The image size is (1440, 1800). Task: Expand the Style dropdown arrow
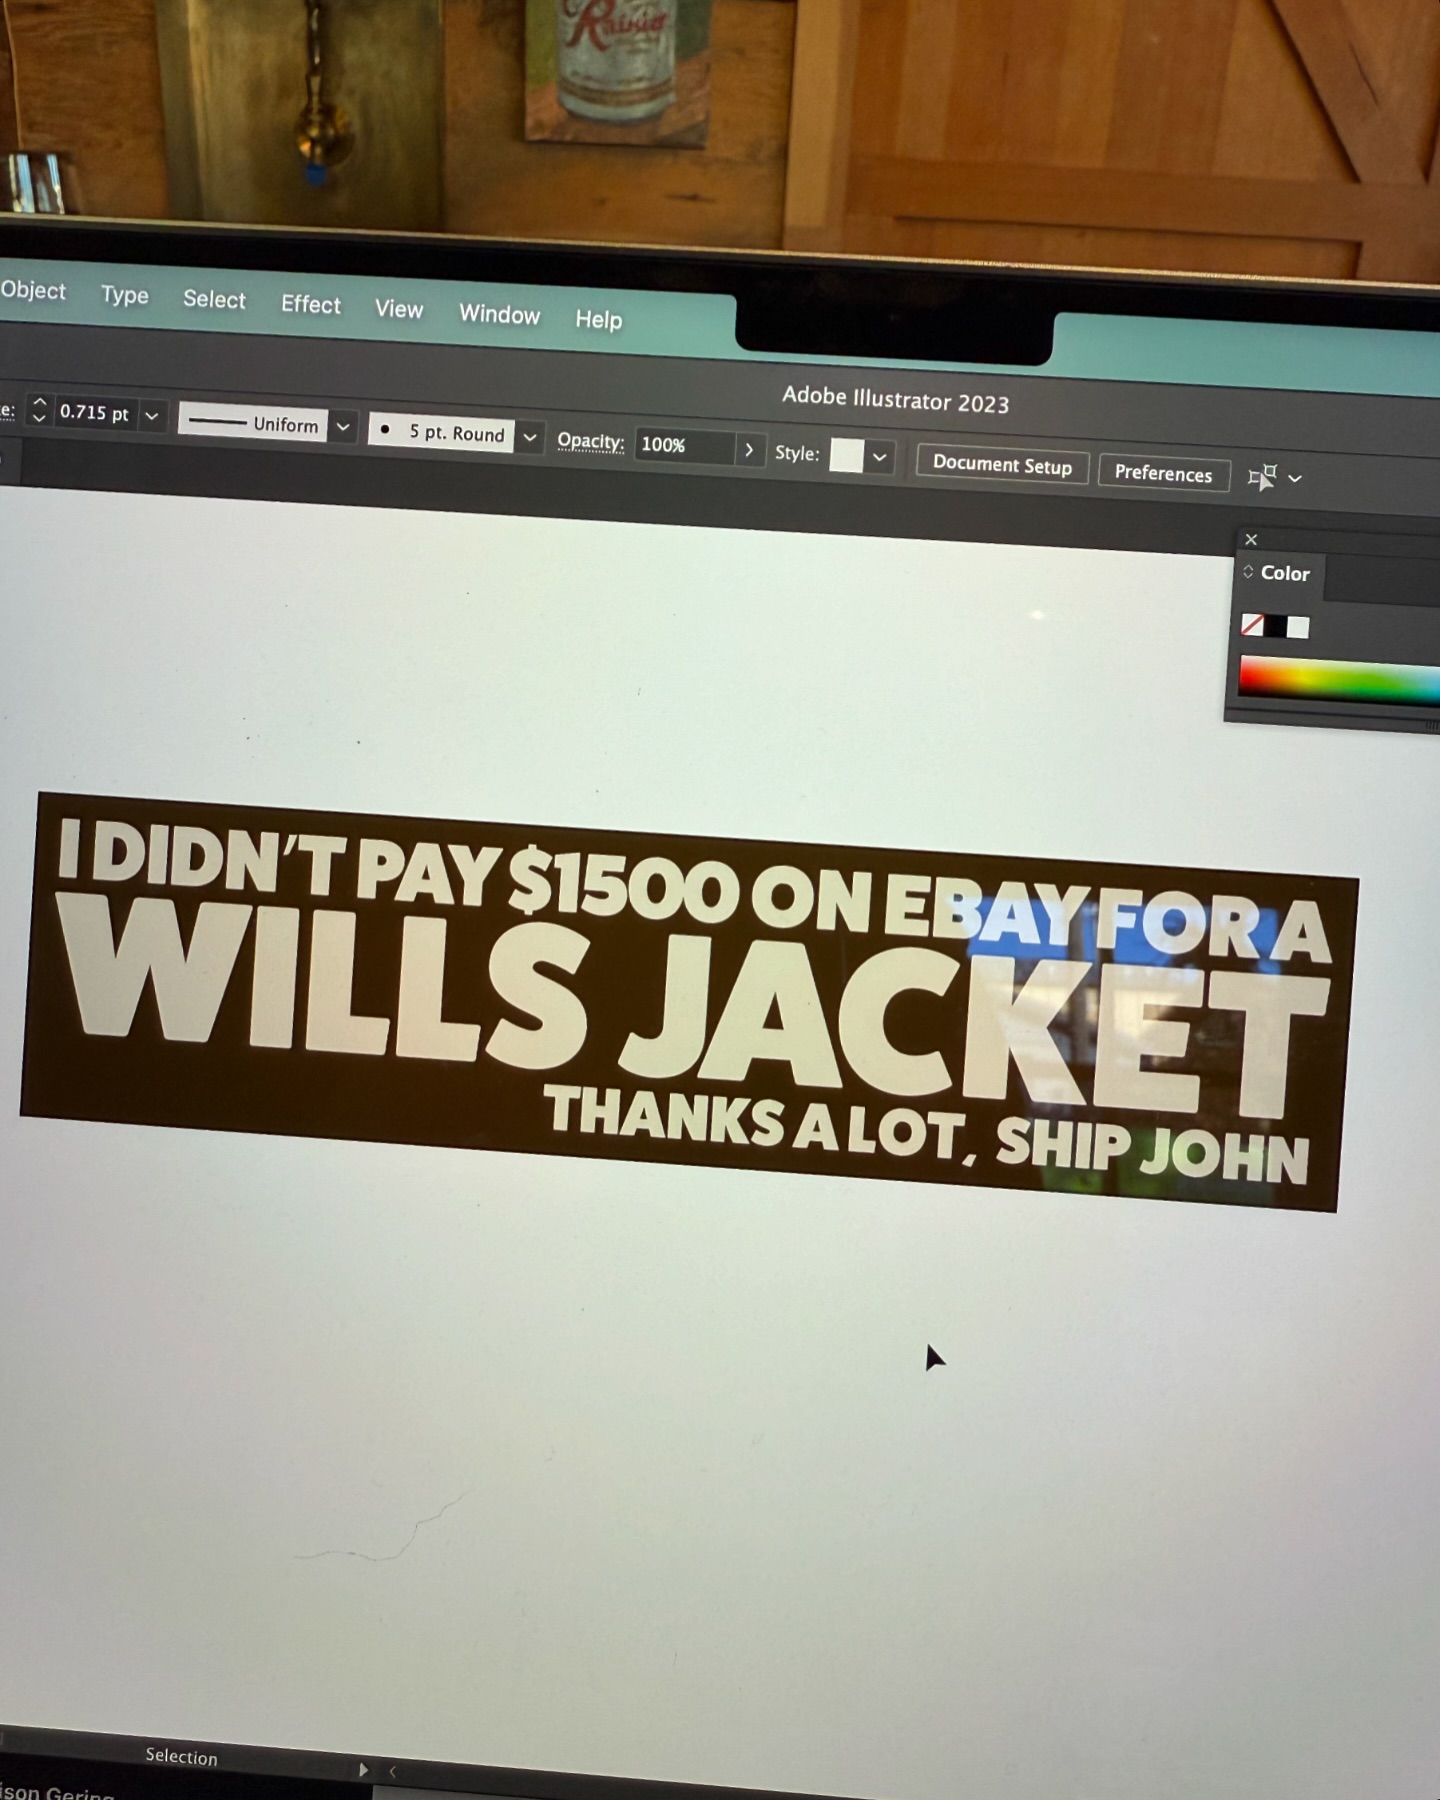point(880,458)
